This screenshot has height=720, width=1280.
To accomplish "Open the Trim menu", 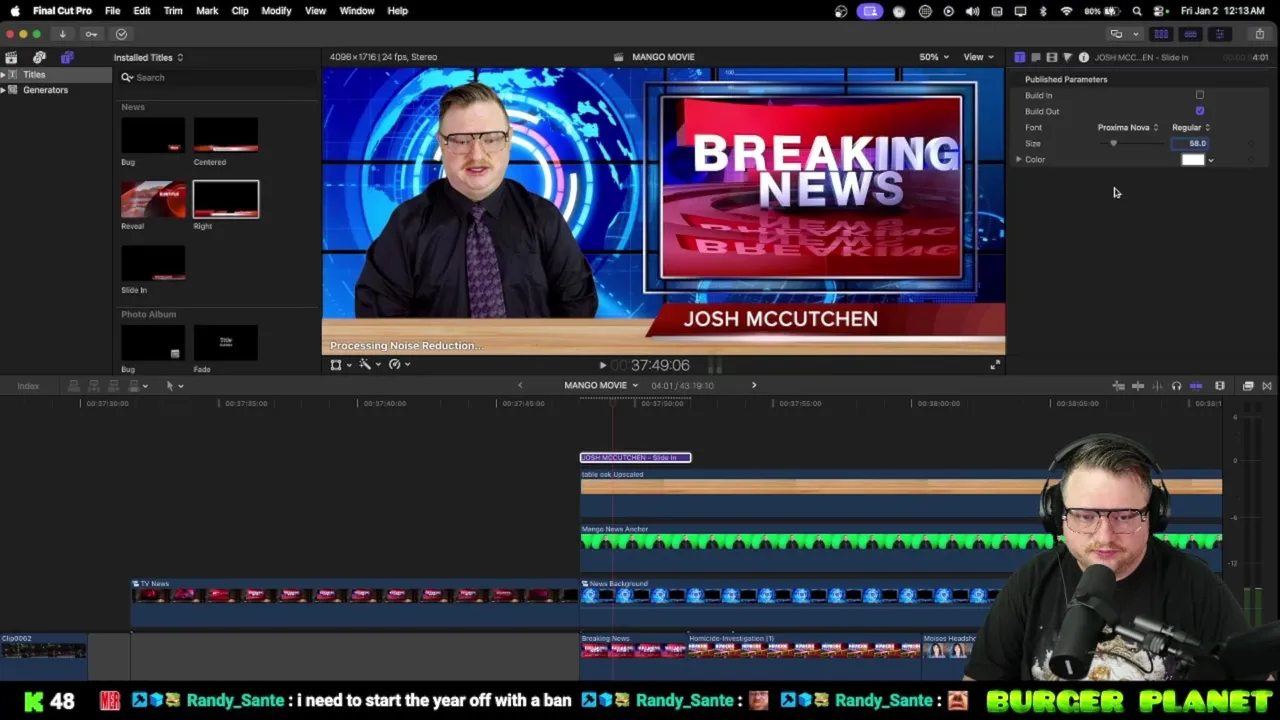I will pyautogui.click(x=173, y=11).
